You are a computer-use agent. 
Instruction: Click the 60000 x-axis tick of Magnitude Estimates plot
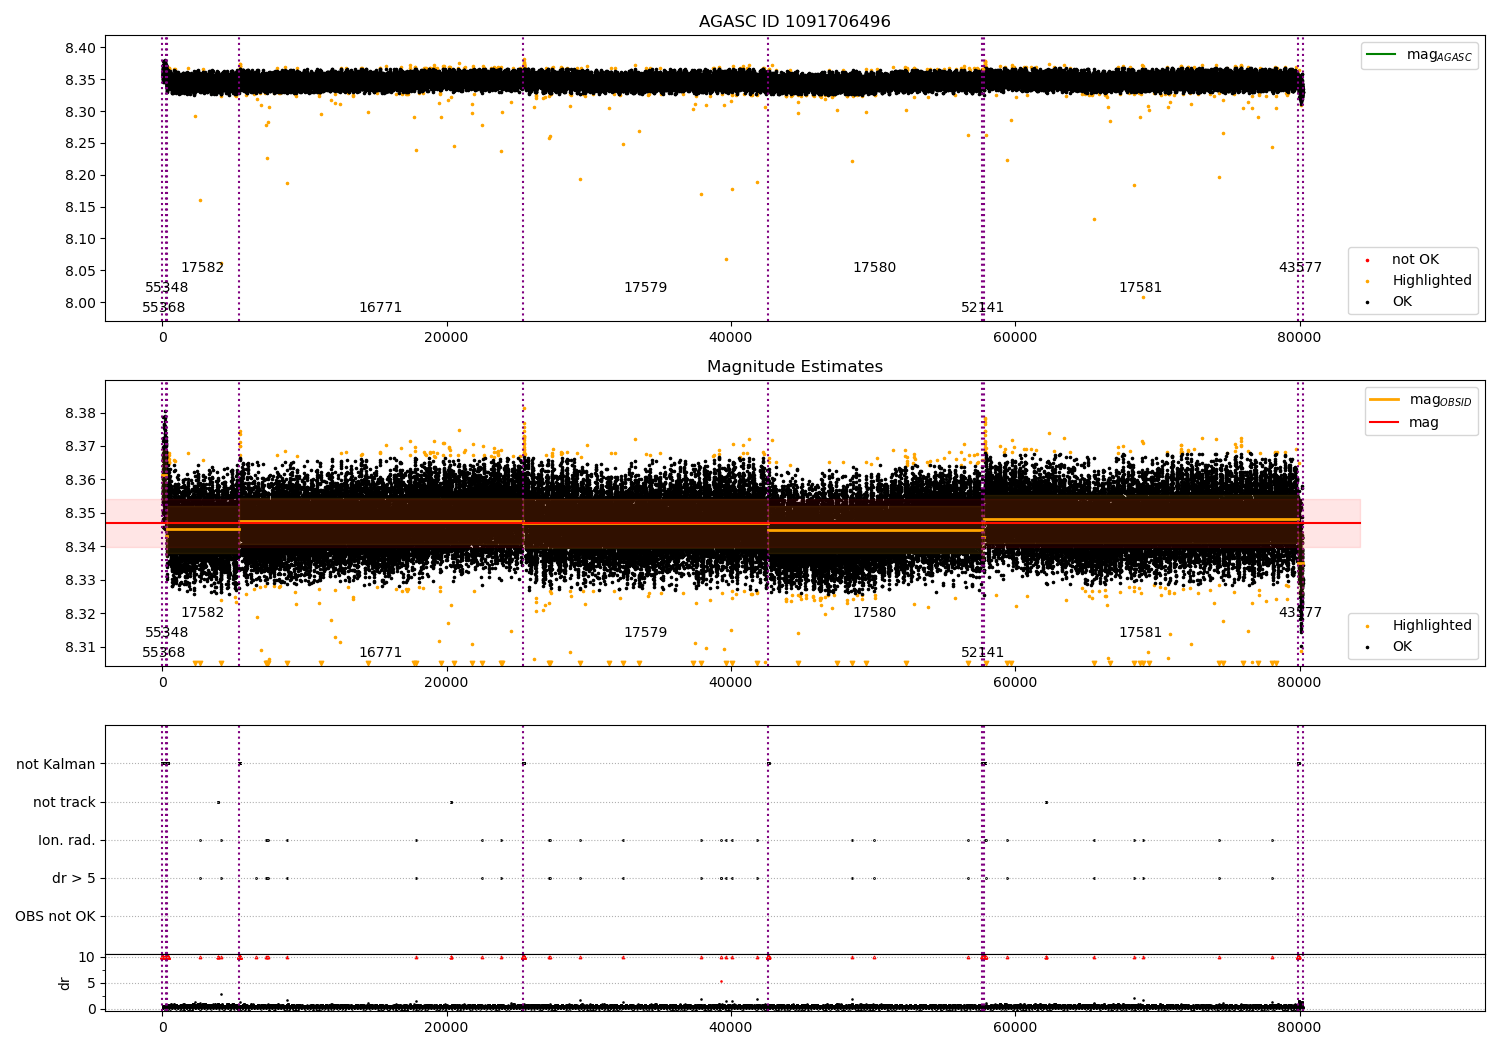[1015, 683]
